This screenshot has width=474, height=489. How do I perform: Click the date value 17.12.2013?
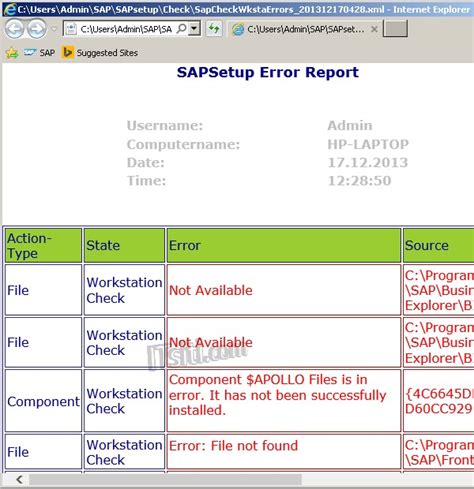click(x=368, y=163)
